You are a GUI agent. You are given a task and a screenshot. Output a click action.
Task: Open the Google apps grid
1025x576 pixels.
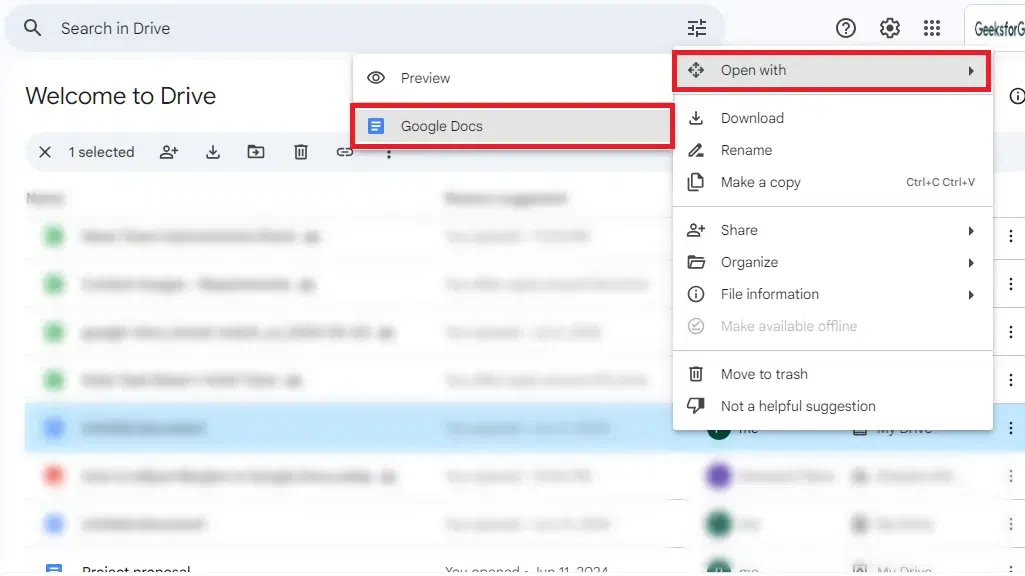pyautogui.click(x=932, y=28)
